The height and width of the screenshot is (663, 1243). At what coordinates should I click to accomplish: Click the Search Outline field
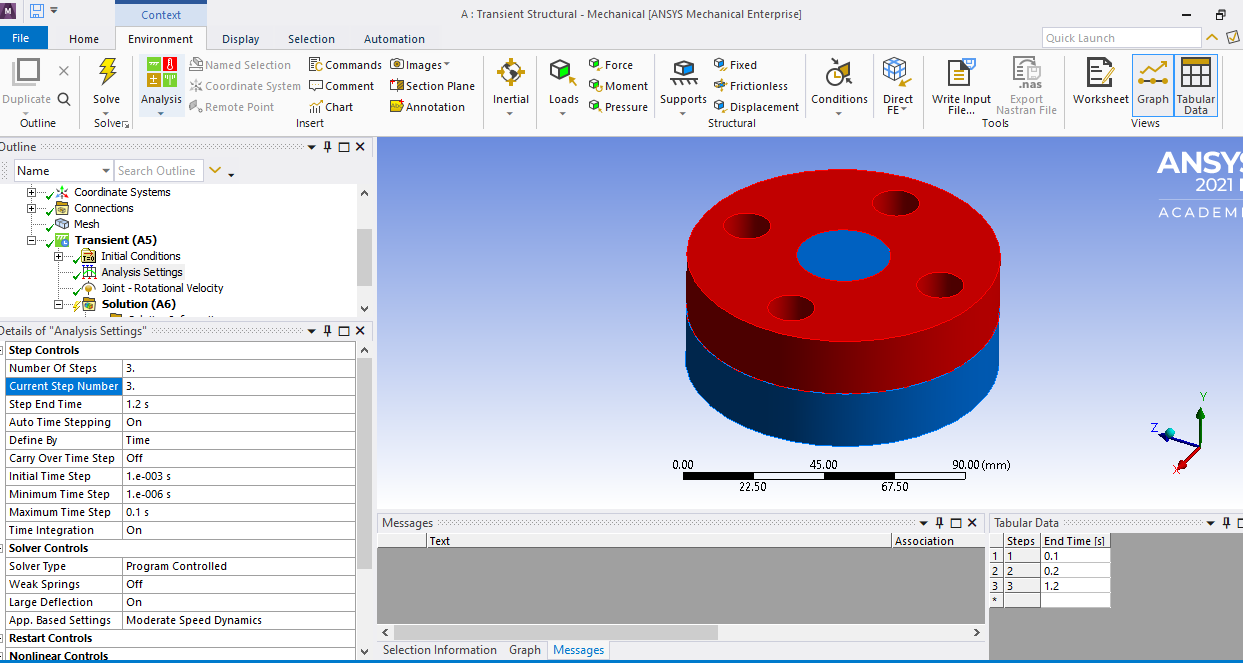159,171
